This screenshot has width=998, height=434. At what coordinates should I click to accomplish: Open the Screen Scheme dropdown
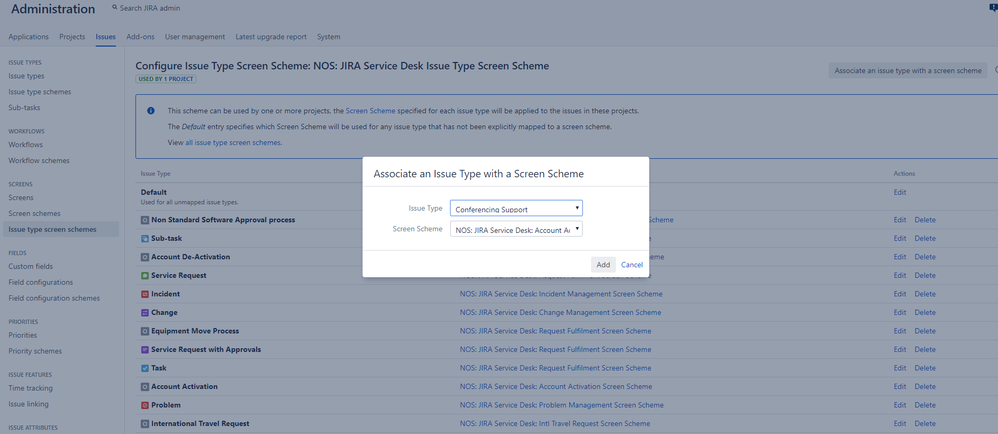pos(516,229)
